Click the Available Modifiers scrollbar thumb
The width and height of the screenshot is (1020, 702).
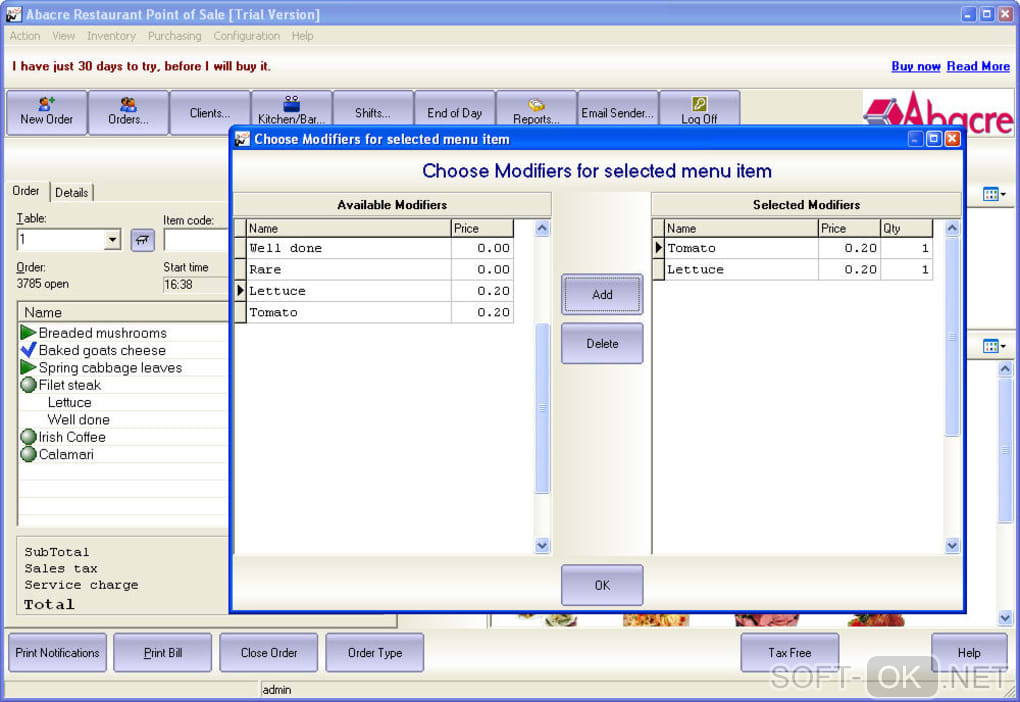(542, 408)
